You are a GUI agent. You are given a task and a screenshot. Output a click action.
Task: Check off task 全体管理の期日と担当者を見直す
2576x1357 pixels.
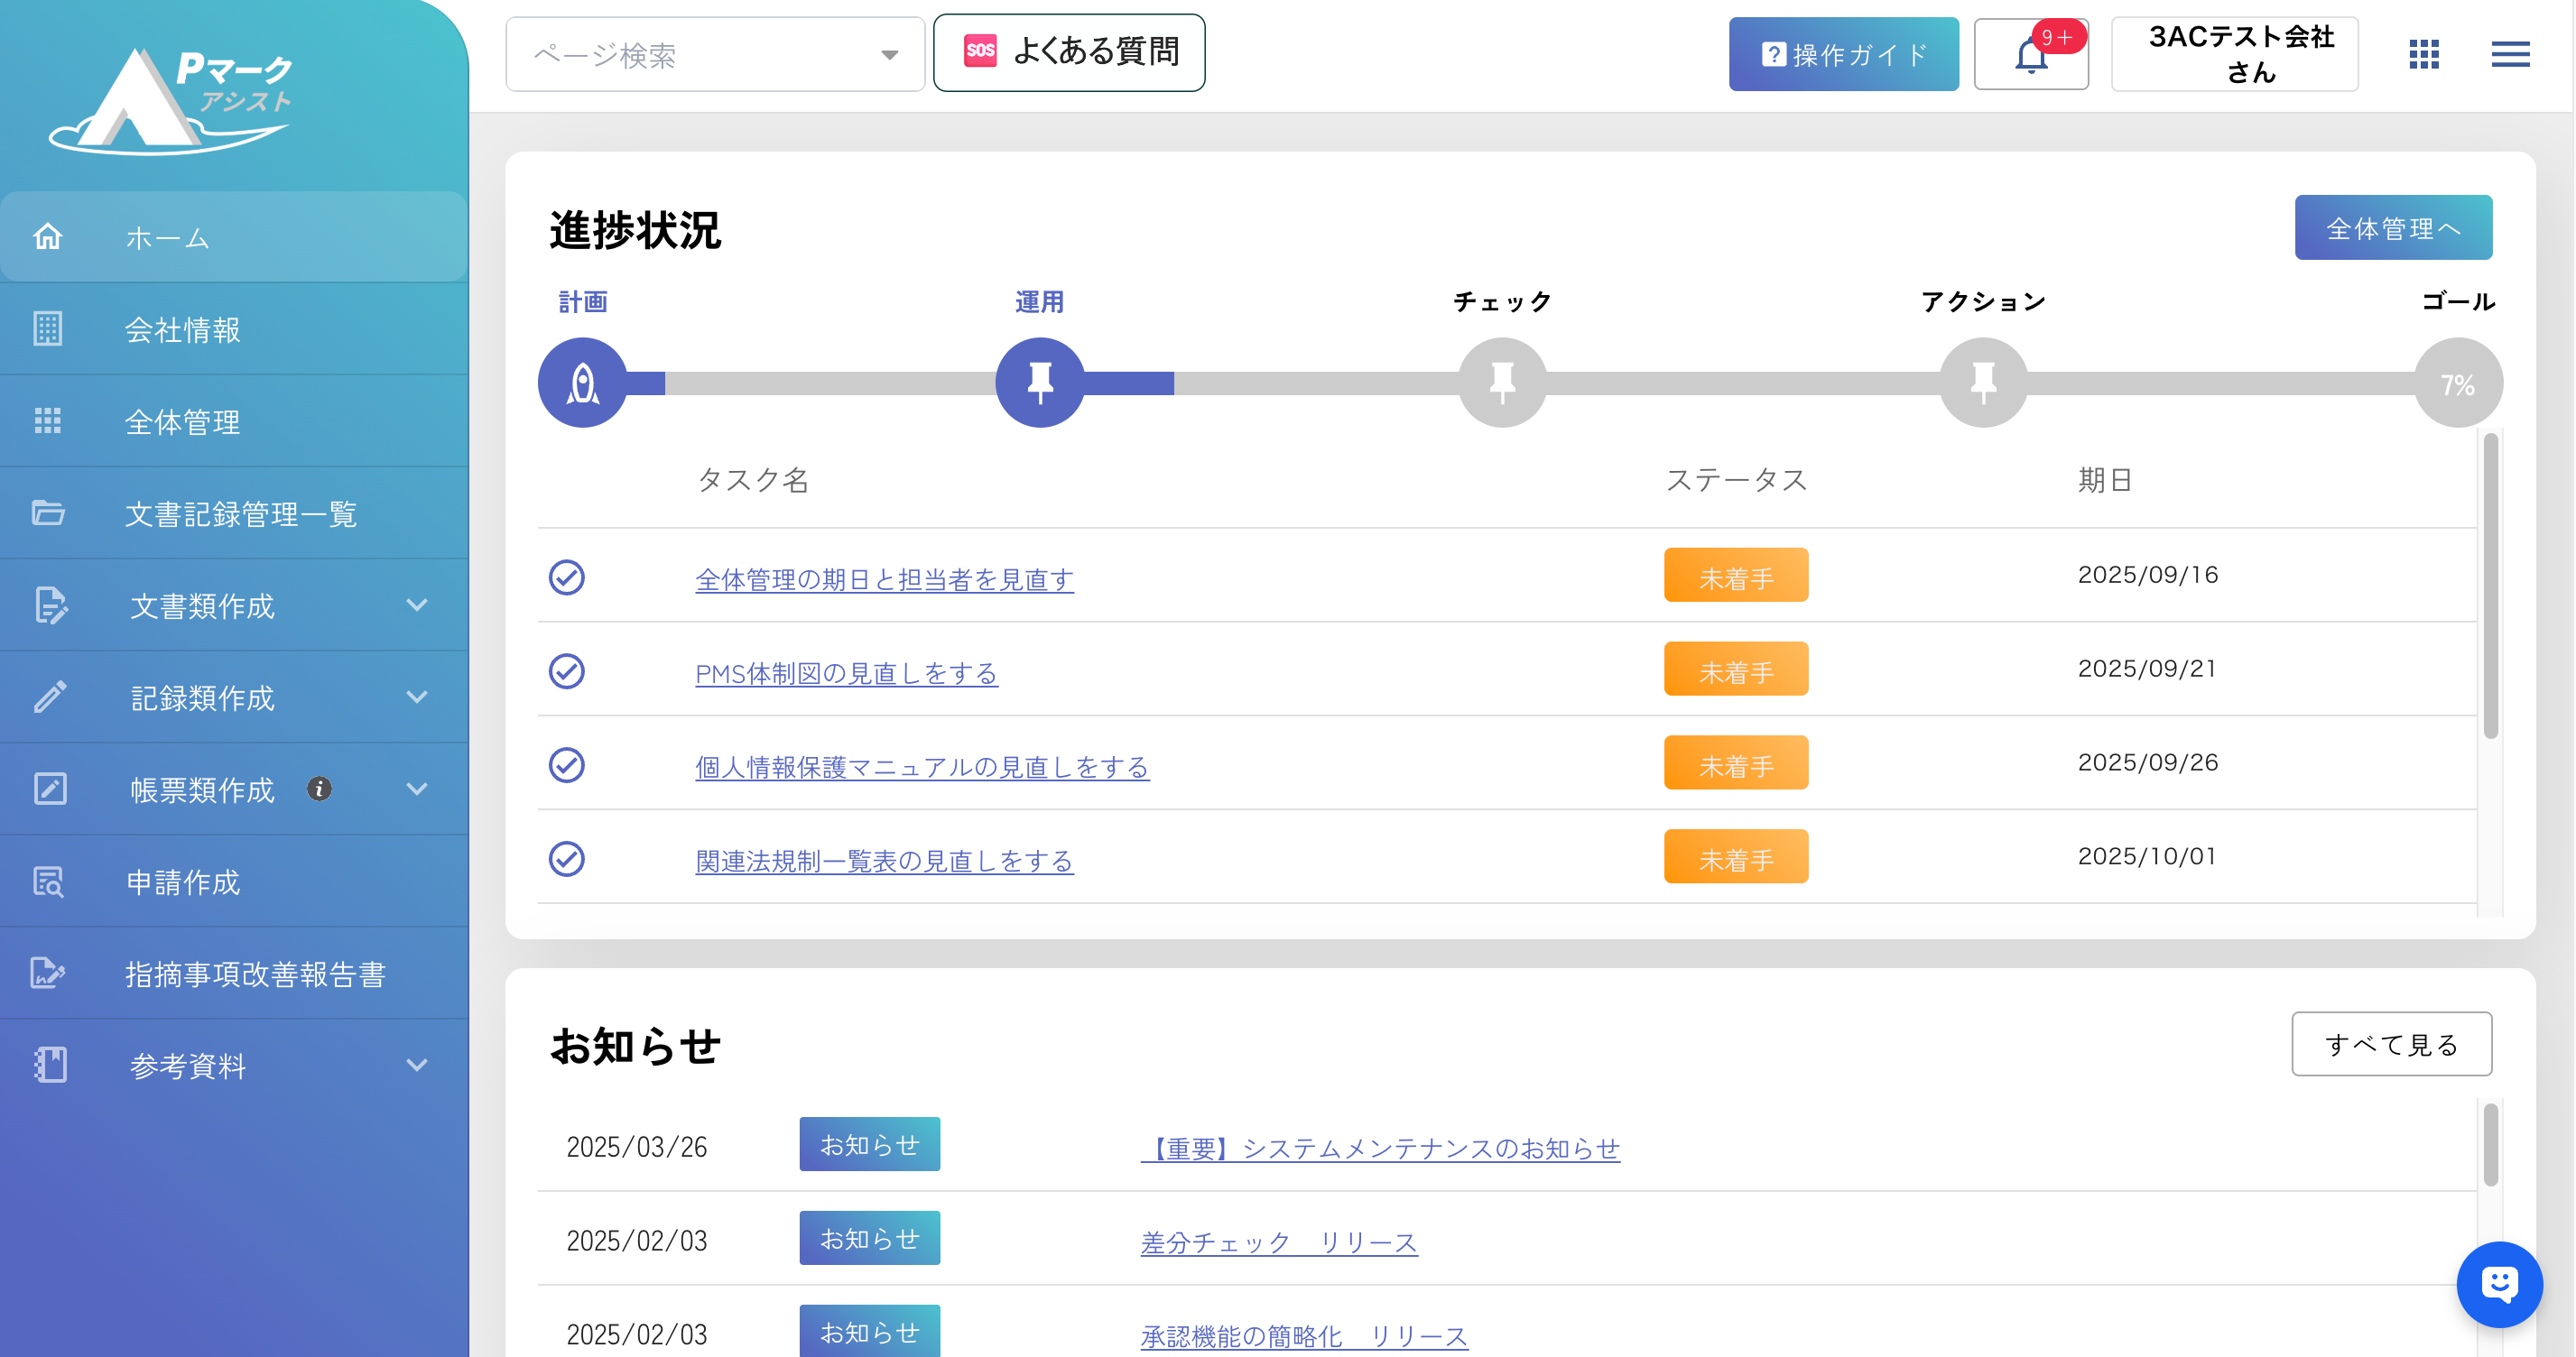tap(567, 577)
